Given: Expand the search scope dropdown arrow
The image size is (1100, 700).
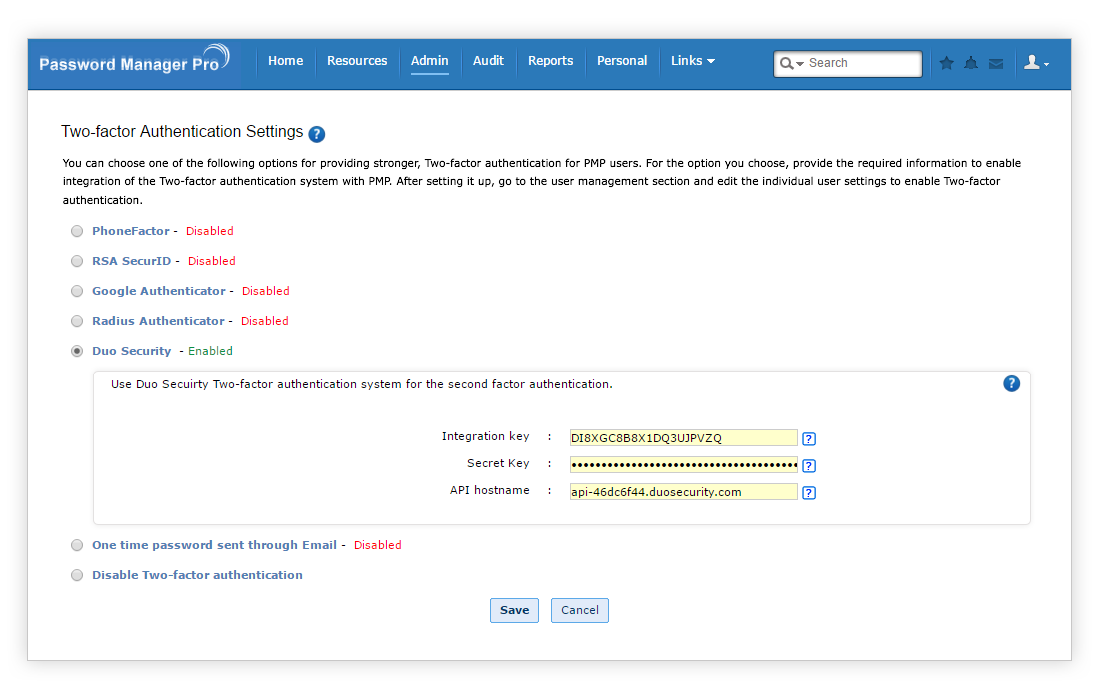Looking at the screenshot, I should click(x=793, y=64).
